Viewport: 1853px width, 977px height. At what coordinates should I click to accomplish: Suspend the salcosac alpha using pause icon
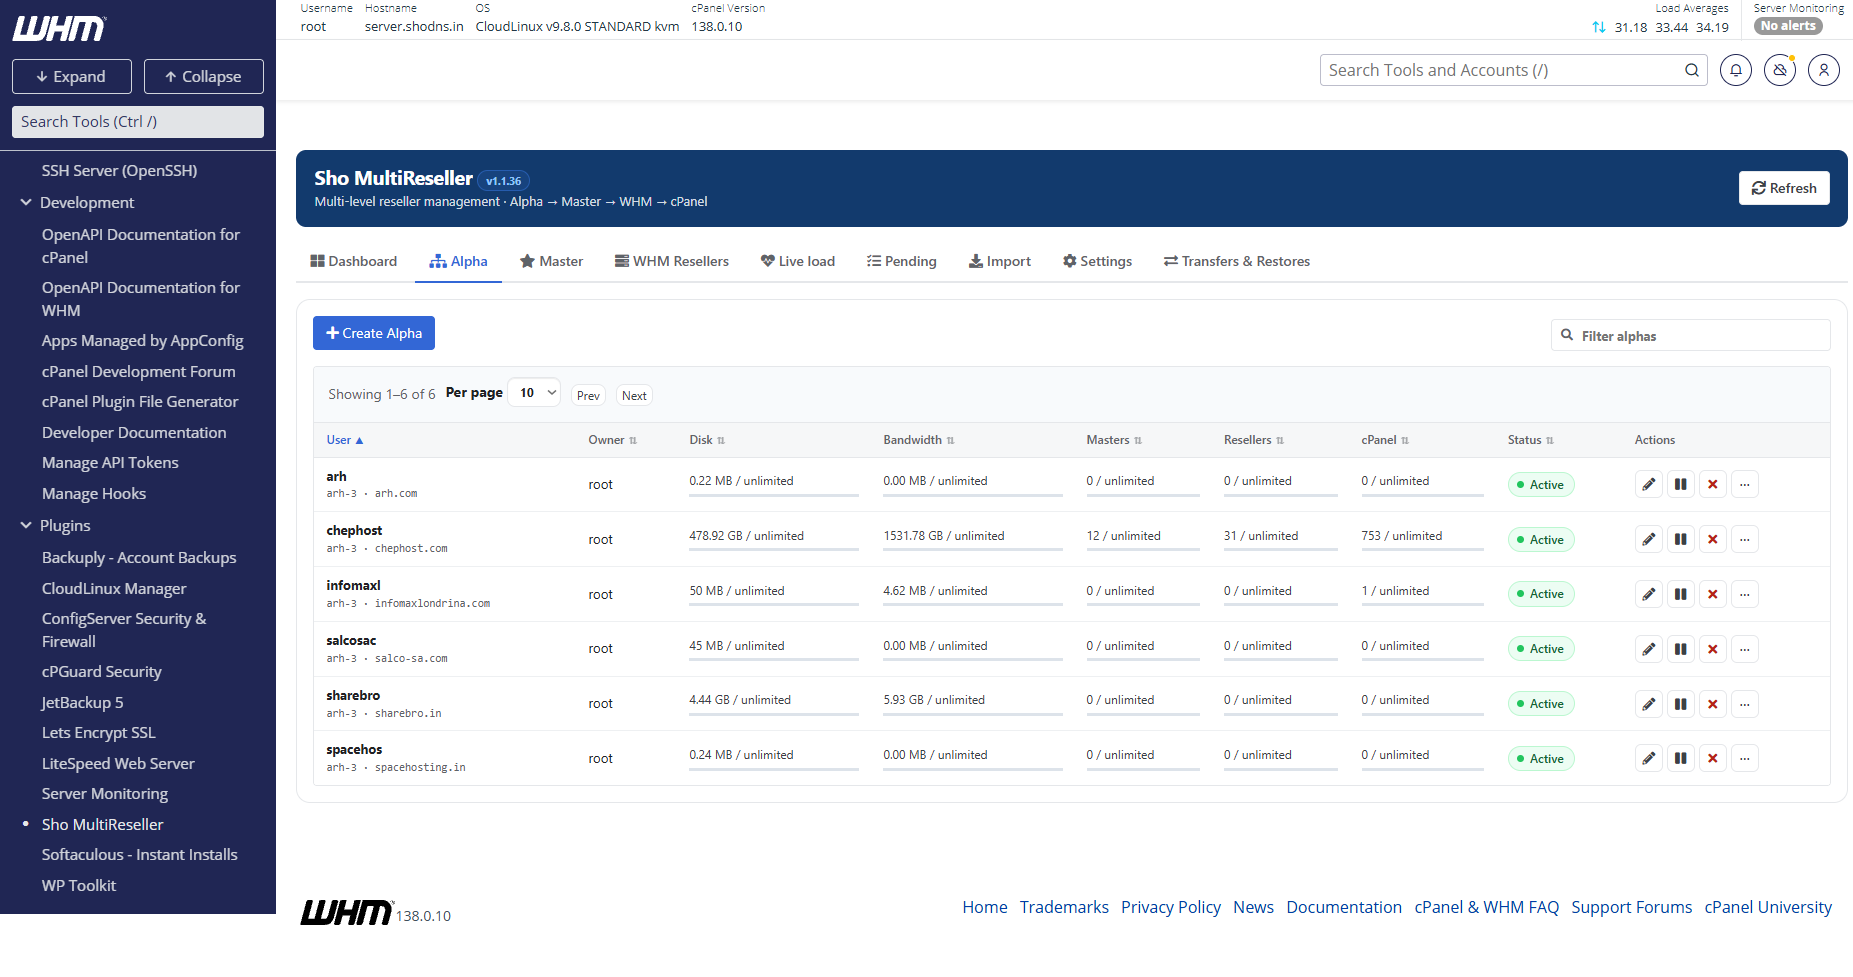pyautogui.click(x=1681, y=649)
